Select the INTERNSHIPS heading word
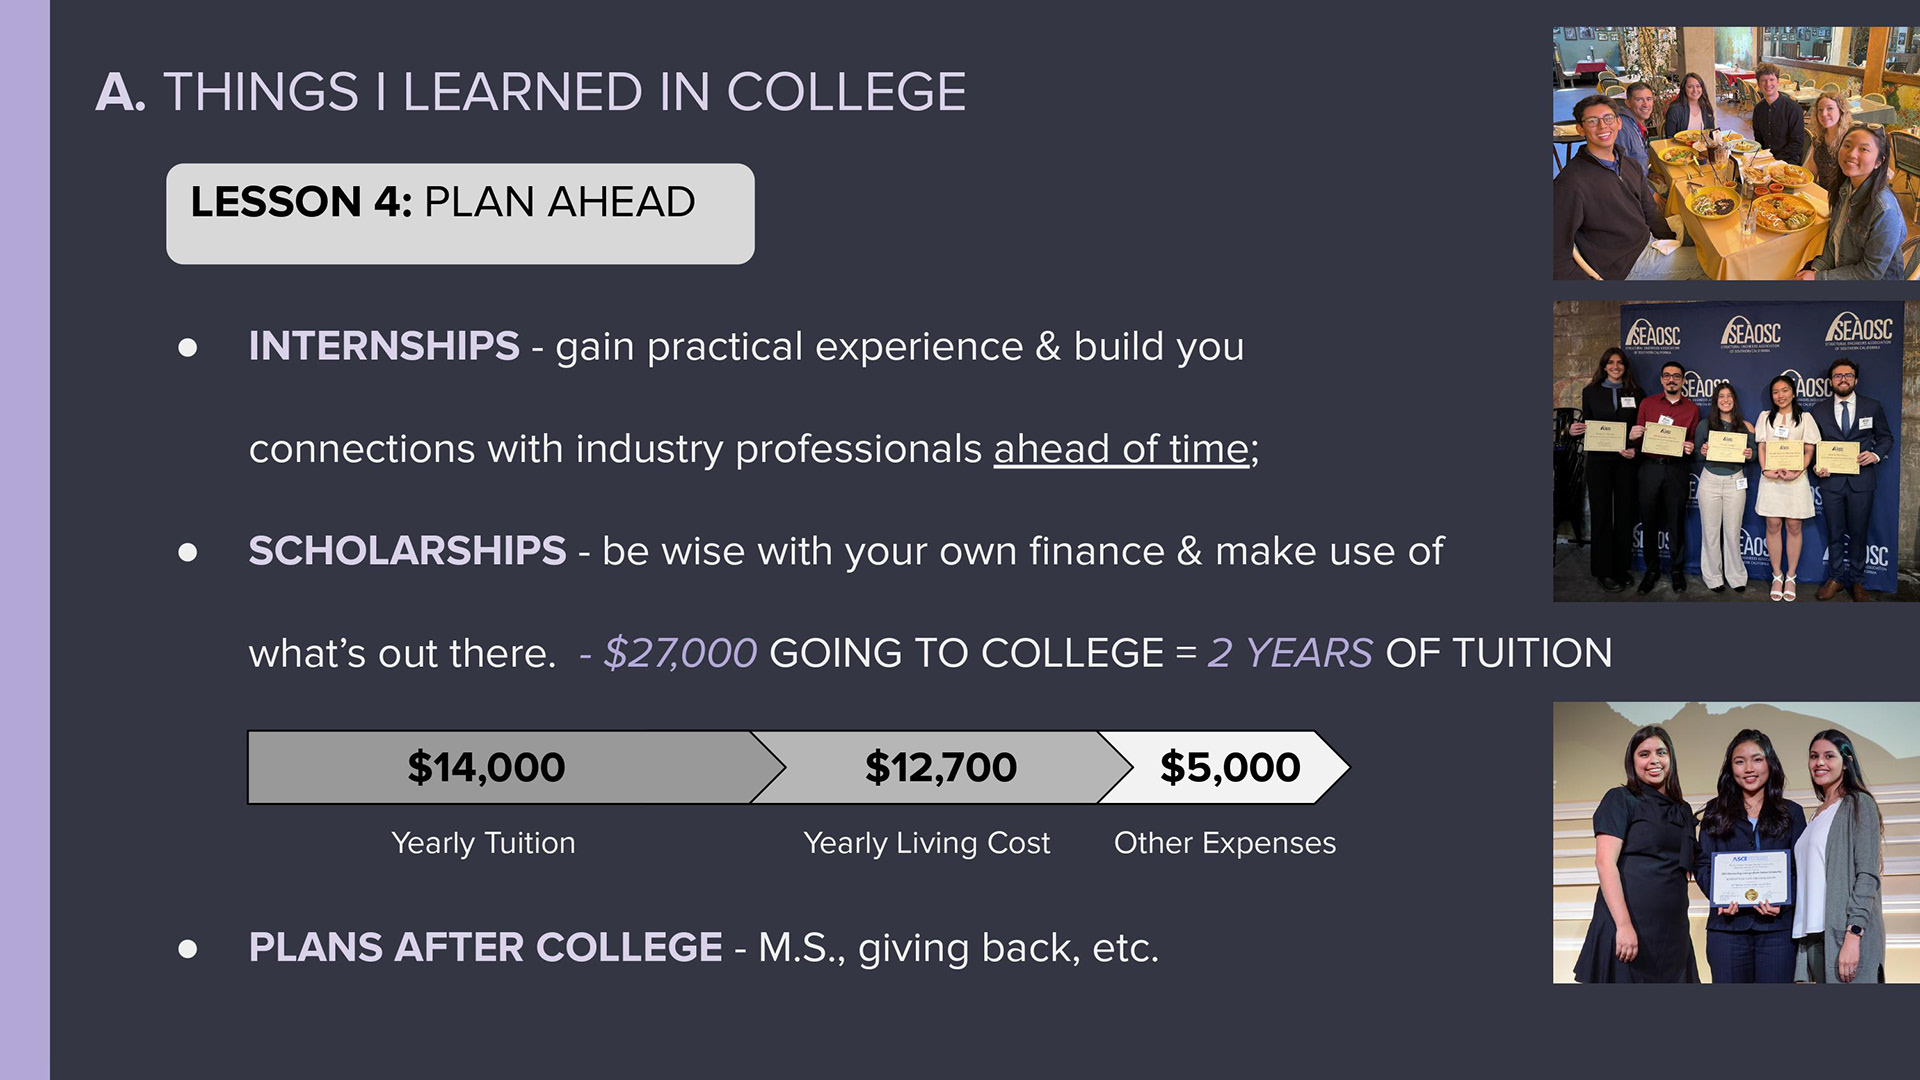 (384, 346)
